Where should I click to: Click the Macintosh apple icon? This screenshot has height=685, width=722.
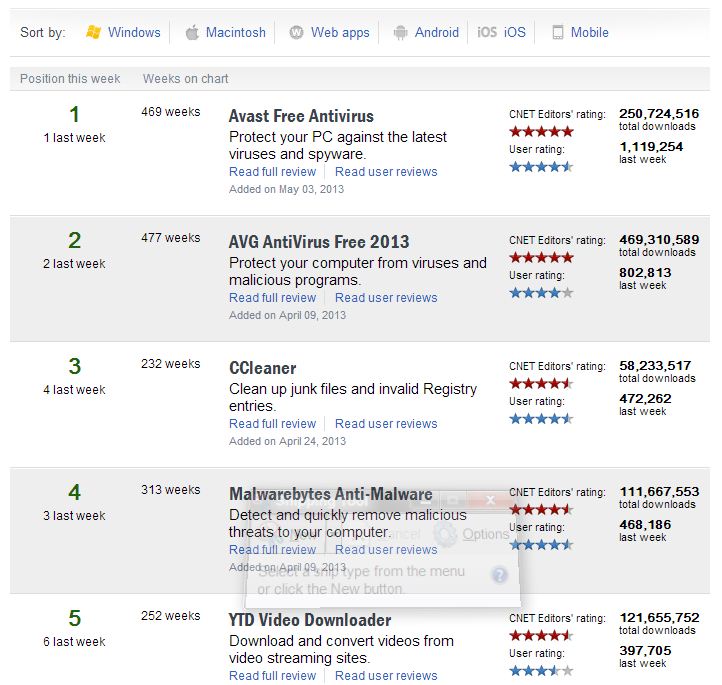[x=192, y=32]
